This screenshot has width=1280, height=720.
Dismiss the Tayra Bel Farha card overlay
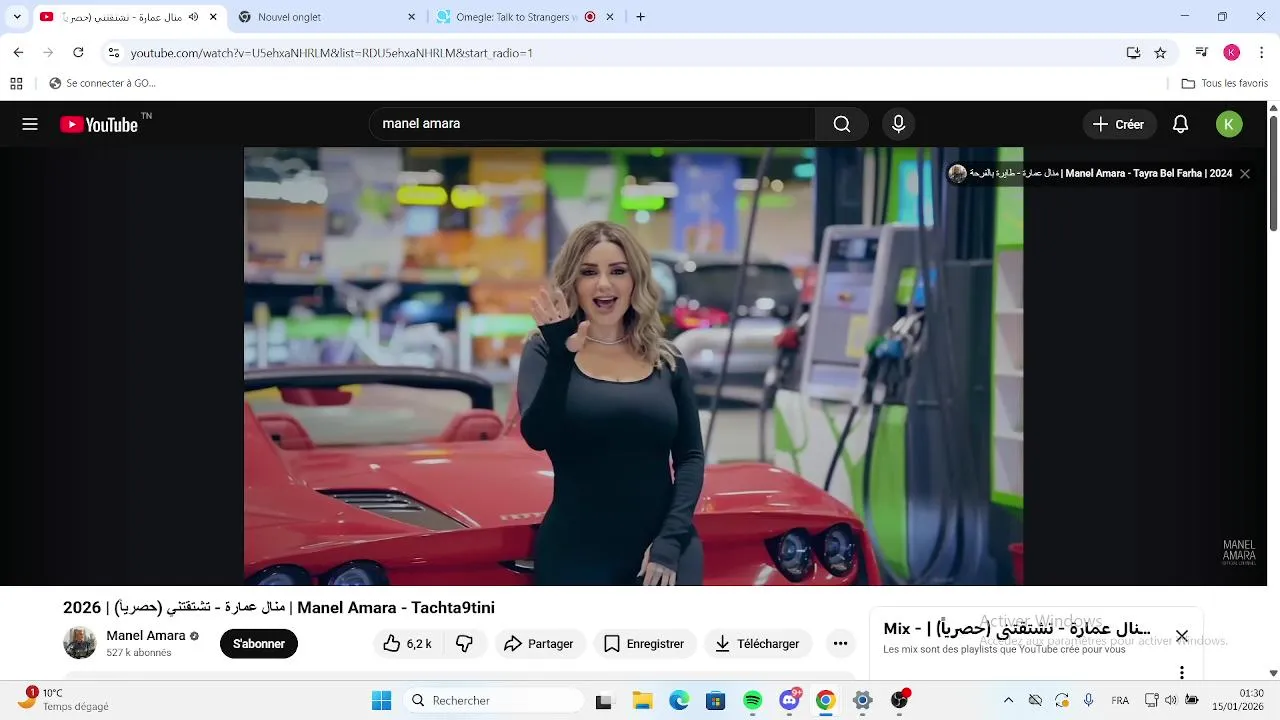tap(1245, 173)
